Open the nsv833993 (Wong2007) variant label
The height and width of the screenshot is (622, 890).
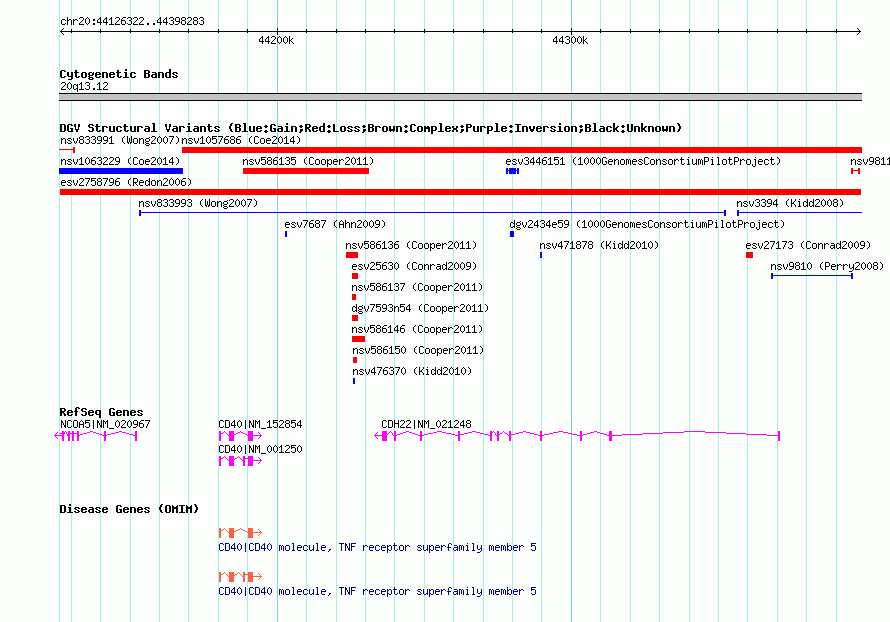click(x=198, y=203)
